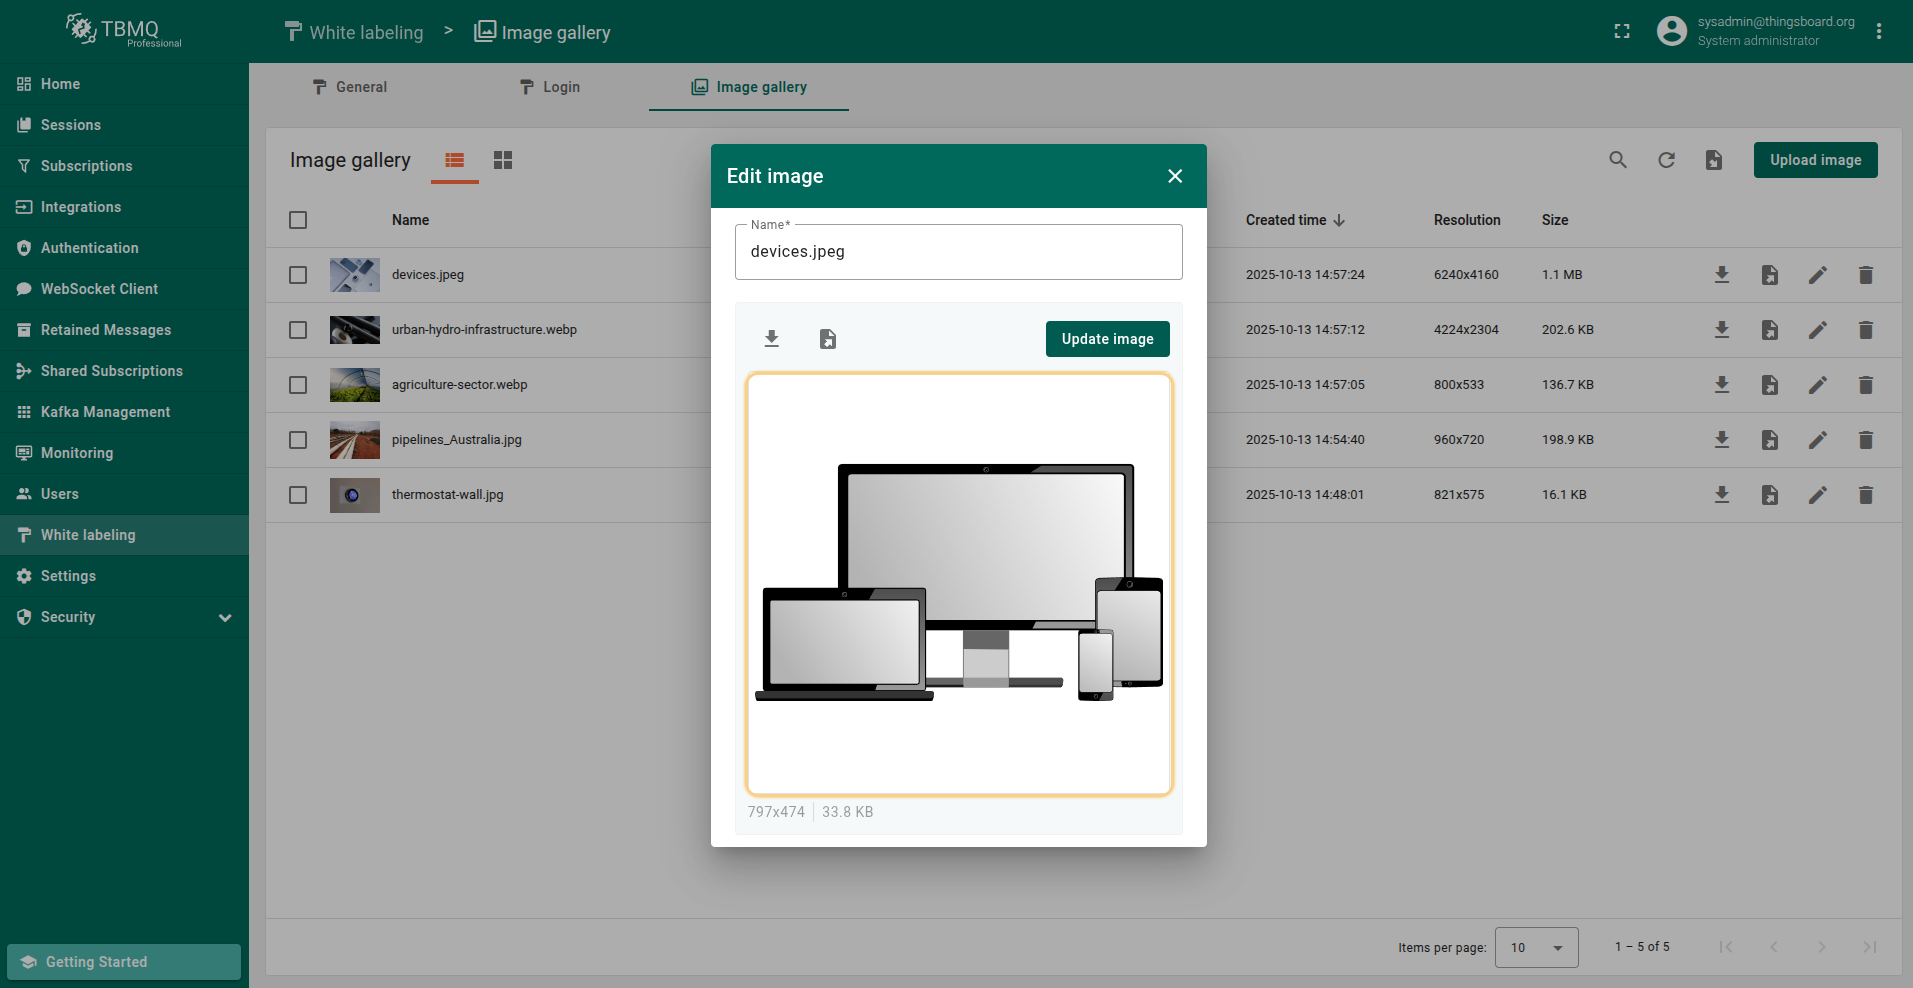Refresh the image gallery list
Image resolution: width=1913 pixels, height=988 pixels.
click(x=1666, y=160)
